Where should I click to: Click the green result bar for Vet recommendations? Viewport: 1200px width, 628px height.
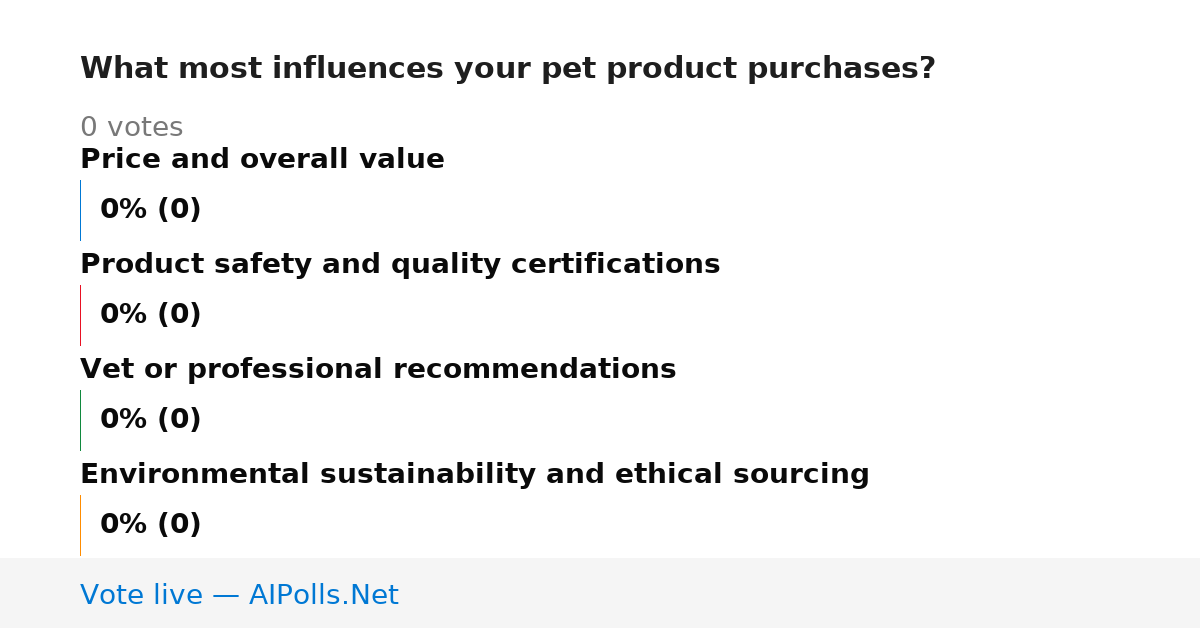[x=80, y=420]
